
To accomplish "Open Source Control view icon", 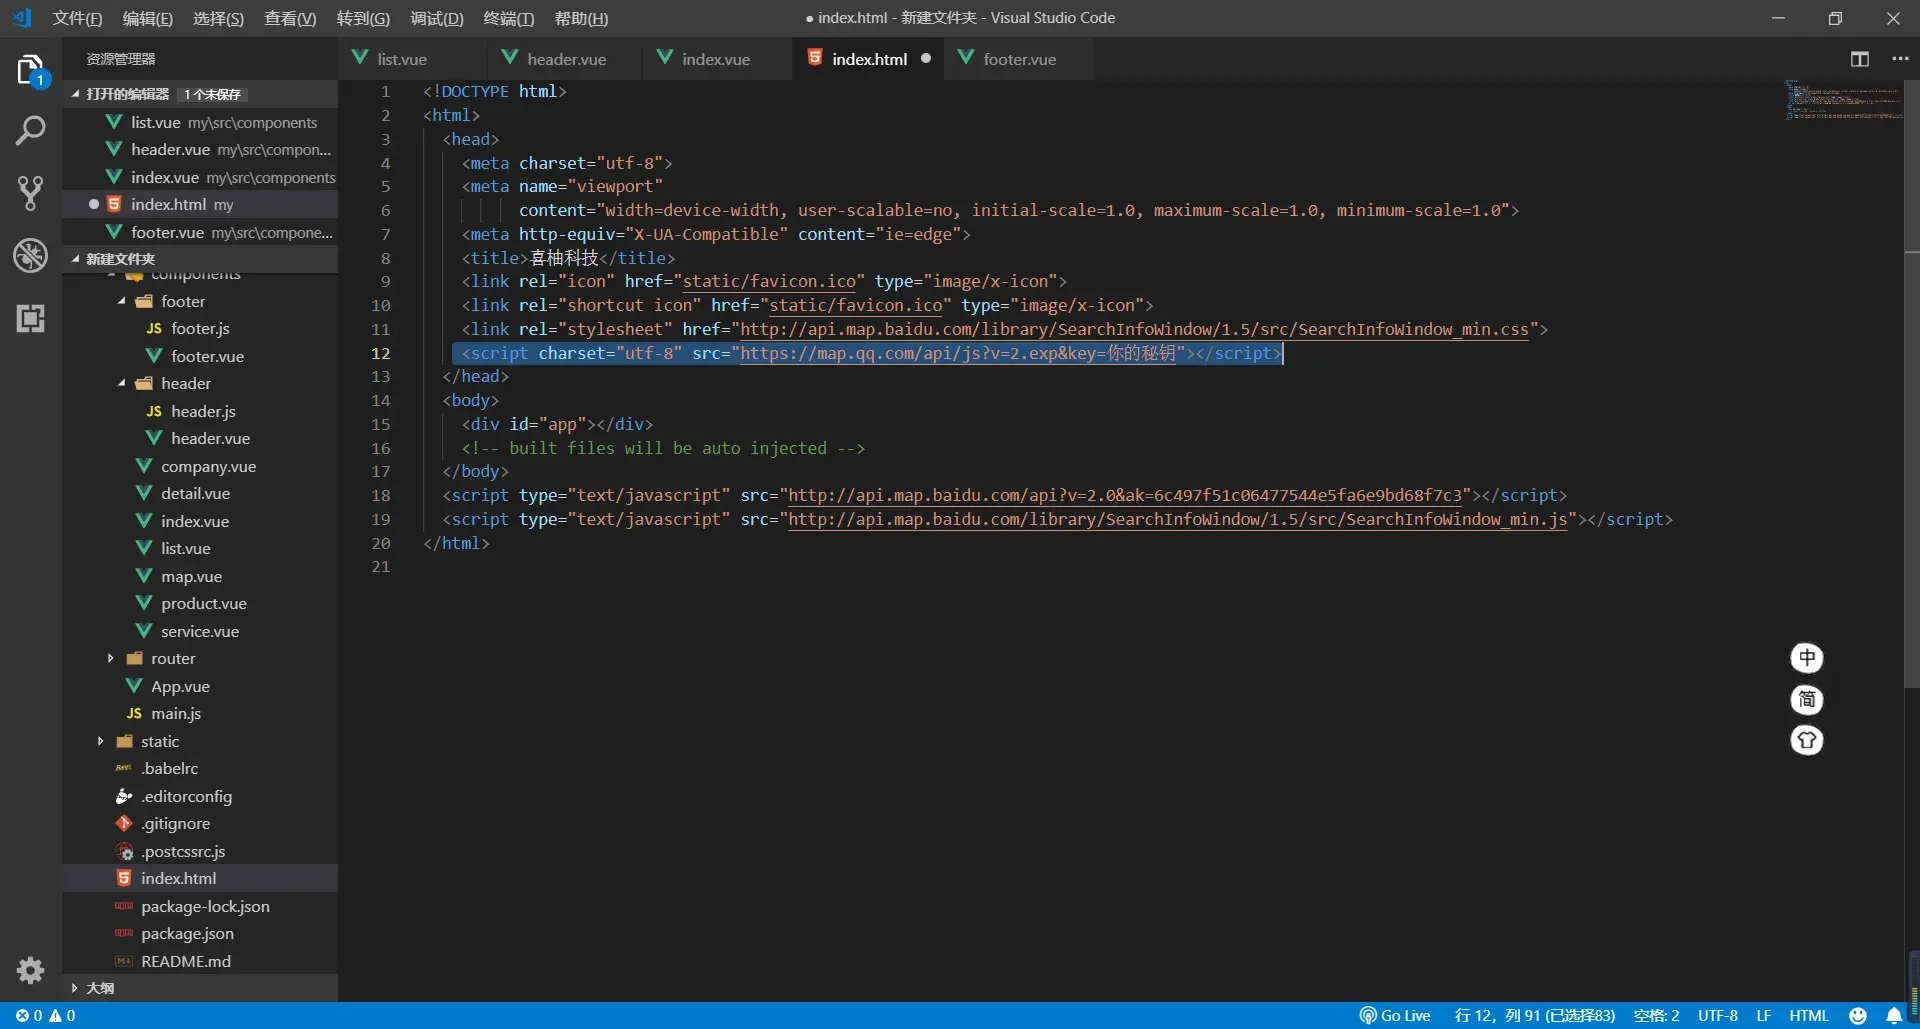I will pos(31,193).
